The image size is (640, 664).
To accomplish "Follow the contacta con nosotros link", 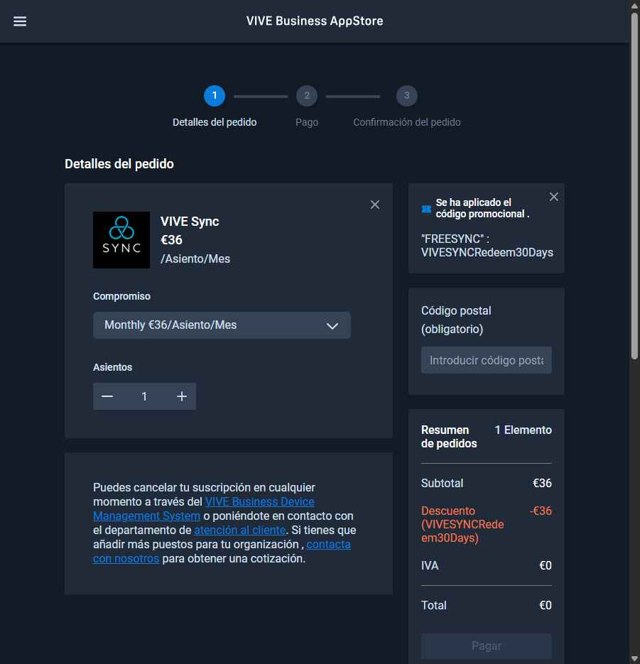I will [222, 551].
